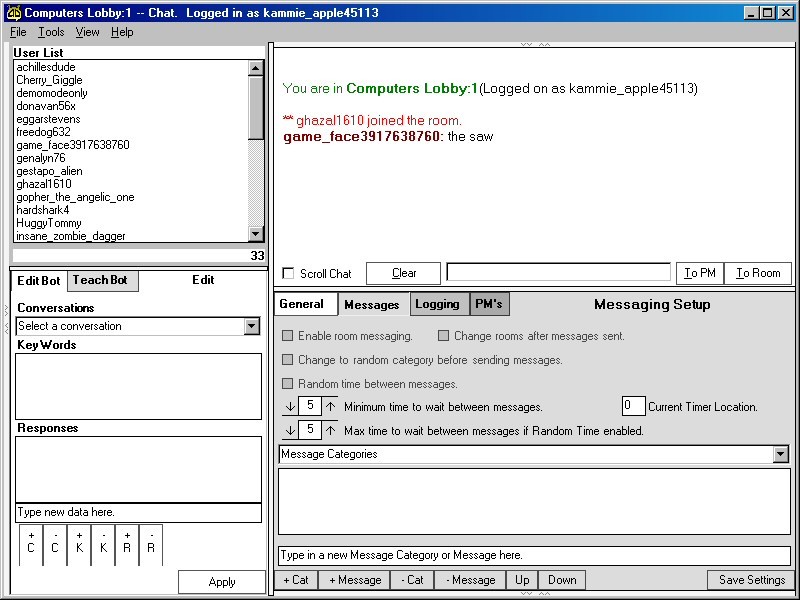
Task: Click the -K remove keyword button
Action: [x=103, y=544]
